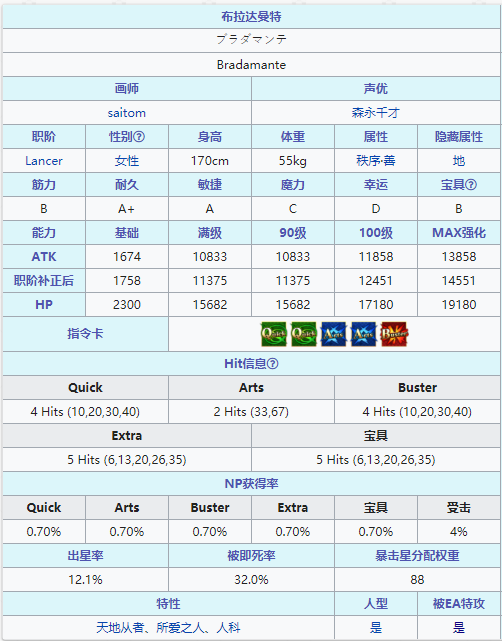Click the 体重 column header
This screenshot has height=641, width=502.
coord(293,137)
